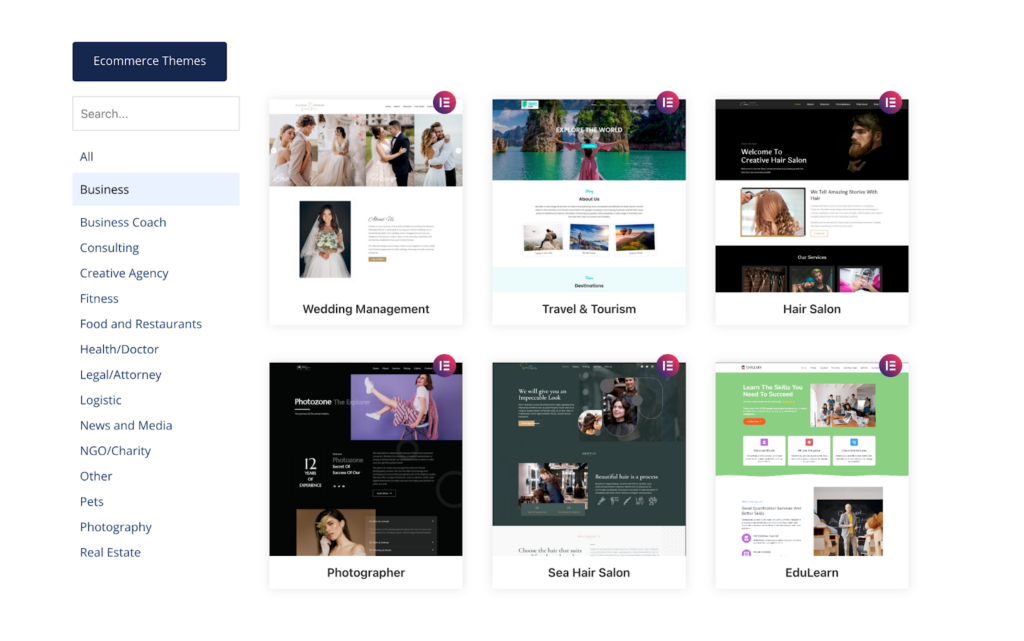Screen dimensions: 1024x641
Task: Focus the Search input field
Action: point(156,114)
